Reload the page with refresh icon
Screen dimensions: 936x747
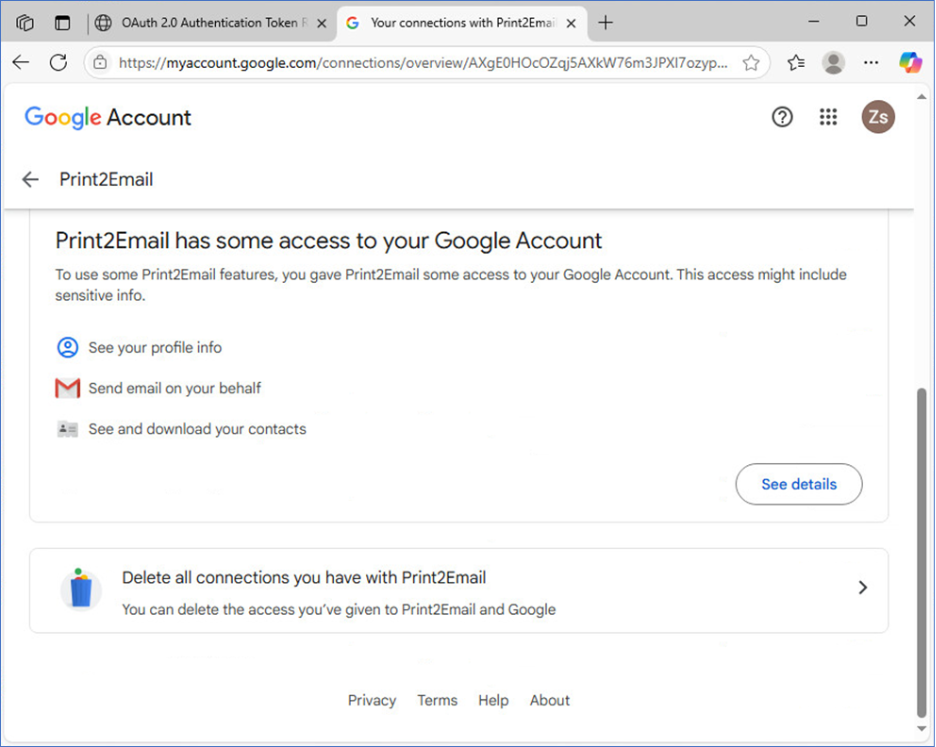(58, 62)
